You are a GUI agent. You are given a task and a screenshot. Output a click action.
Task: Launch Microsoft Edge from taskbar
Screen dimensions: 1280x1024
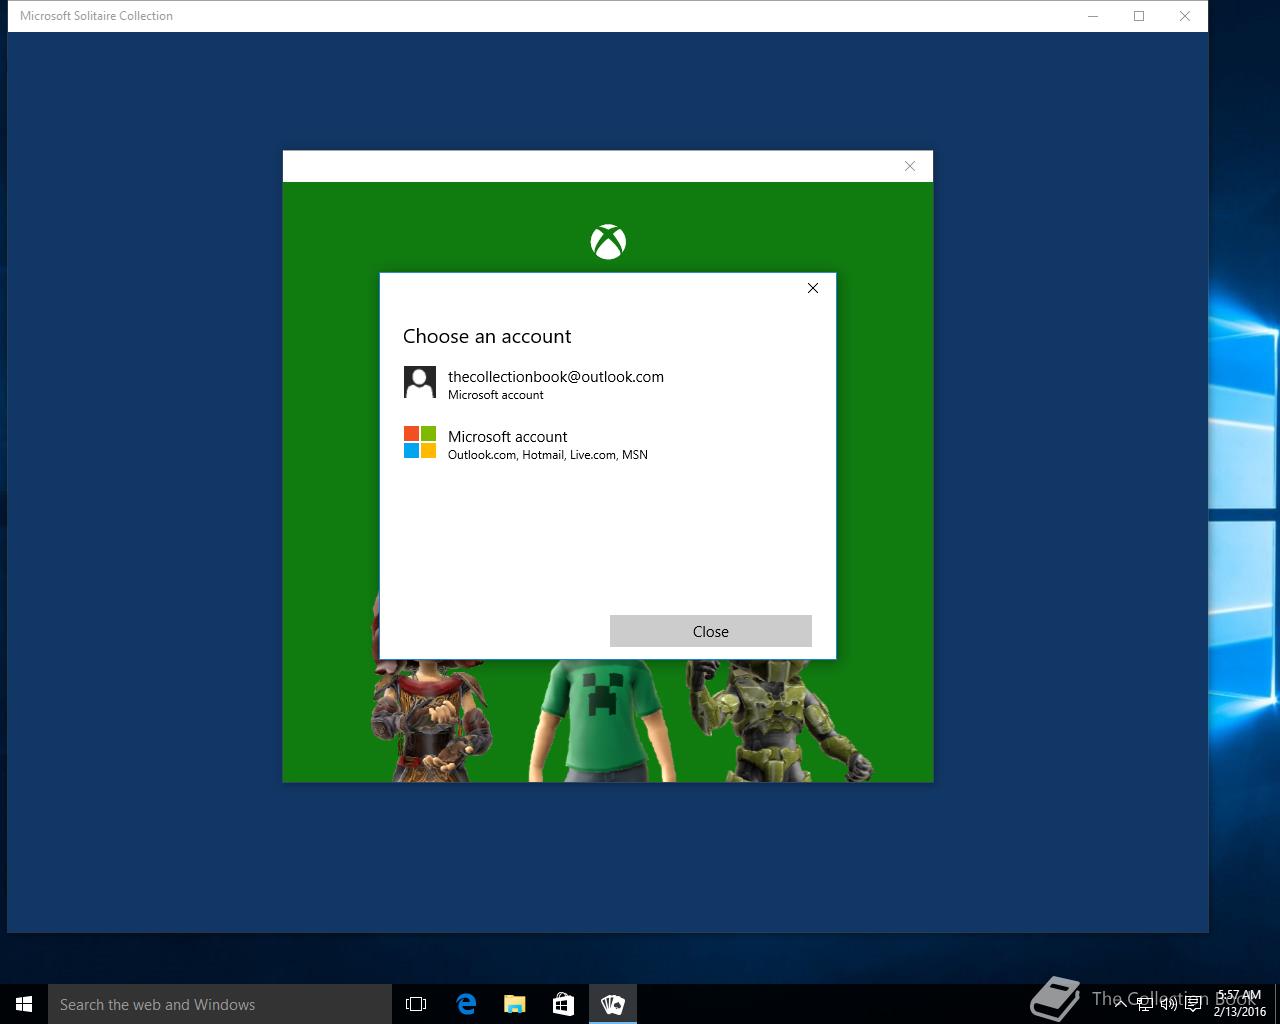pos(465,1004)
